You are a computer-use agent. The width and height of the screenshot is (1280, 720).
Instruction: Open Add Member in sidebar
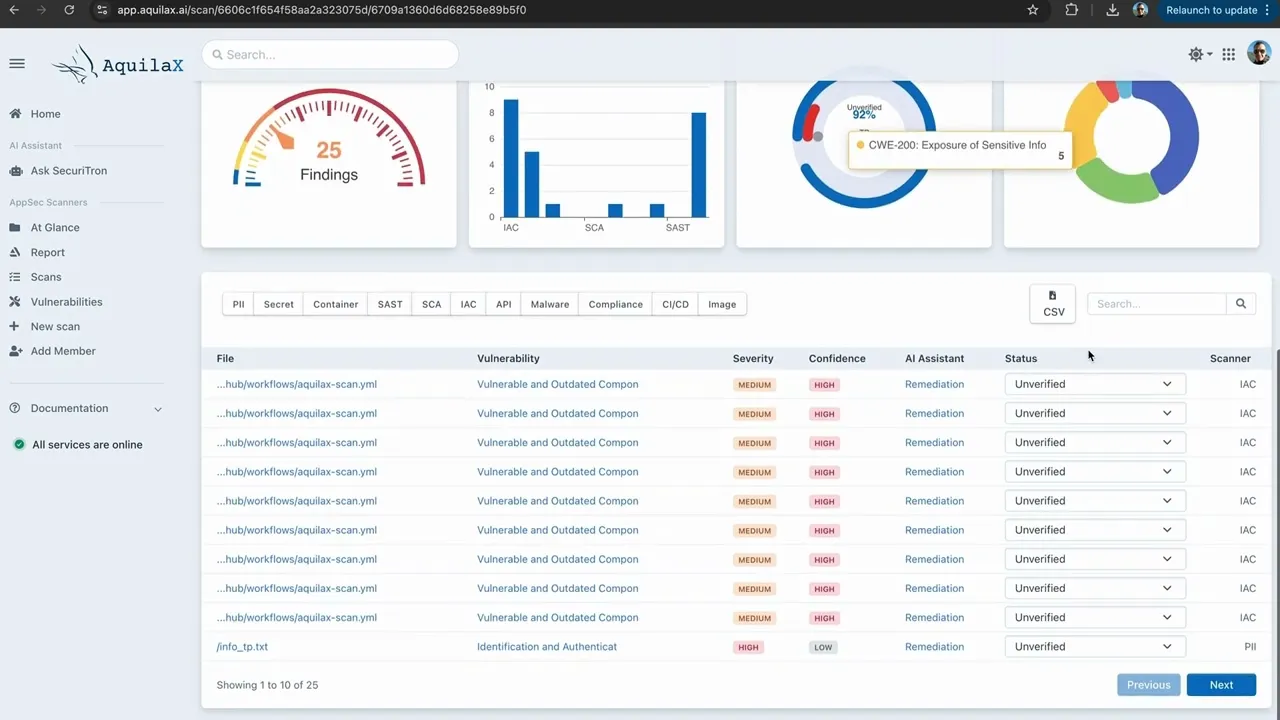63,351
